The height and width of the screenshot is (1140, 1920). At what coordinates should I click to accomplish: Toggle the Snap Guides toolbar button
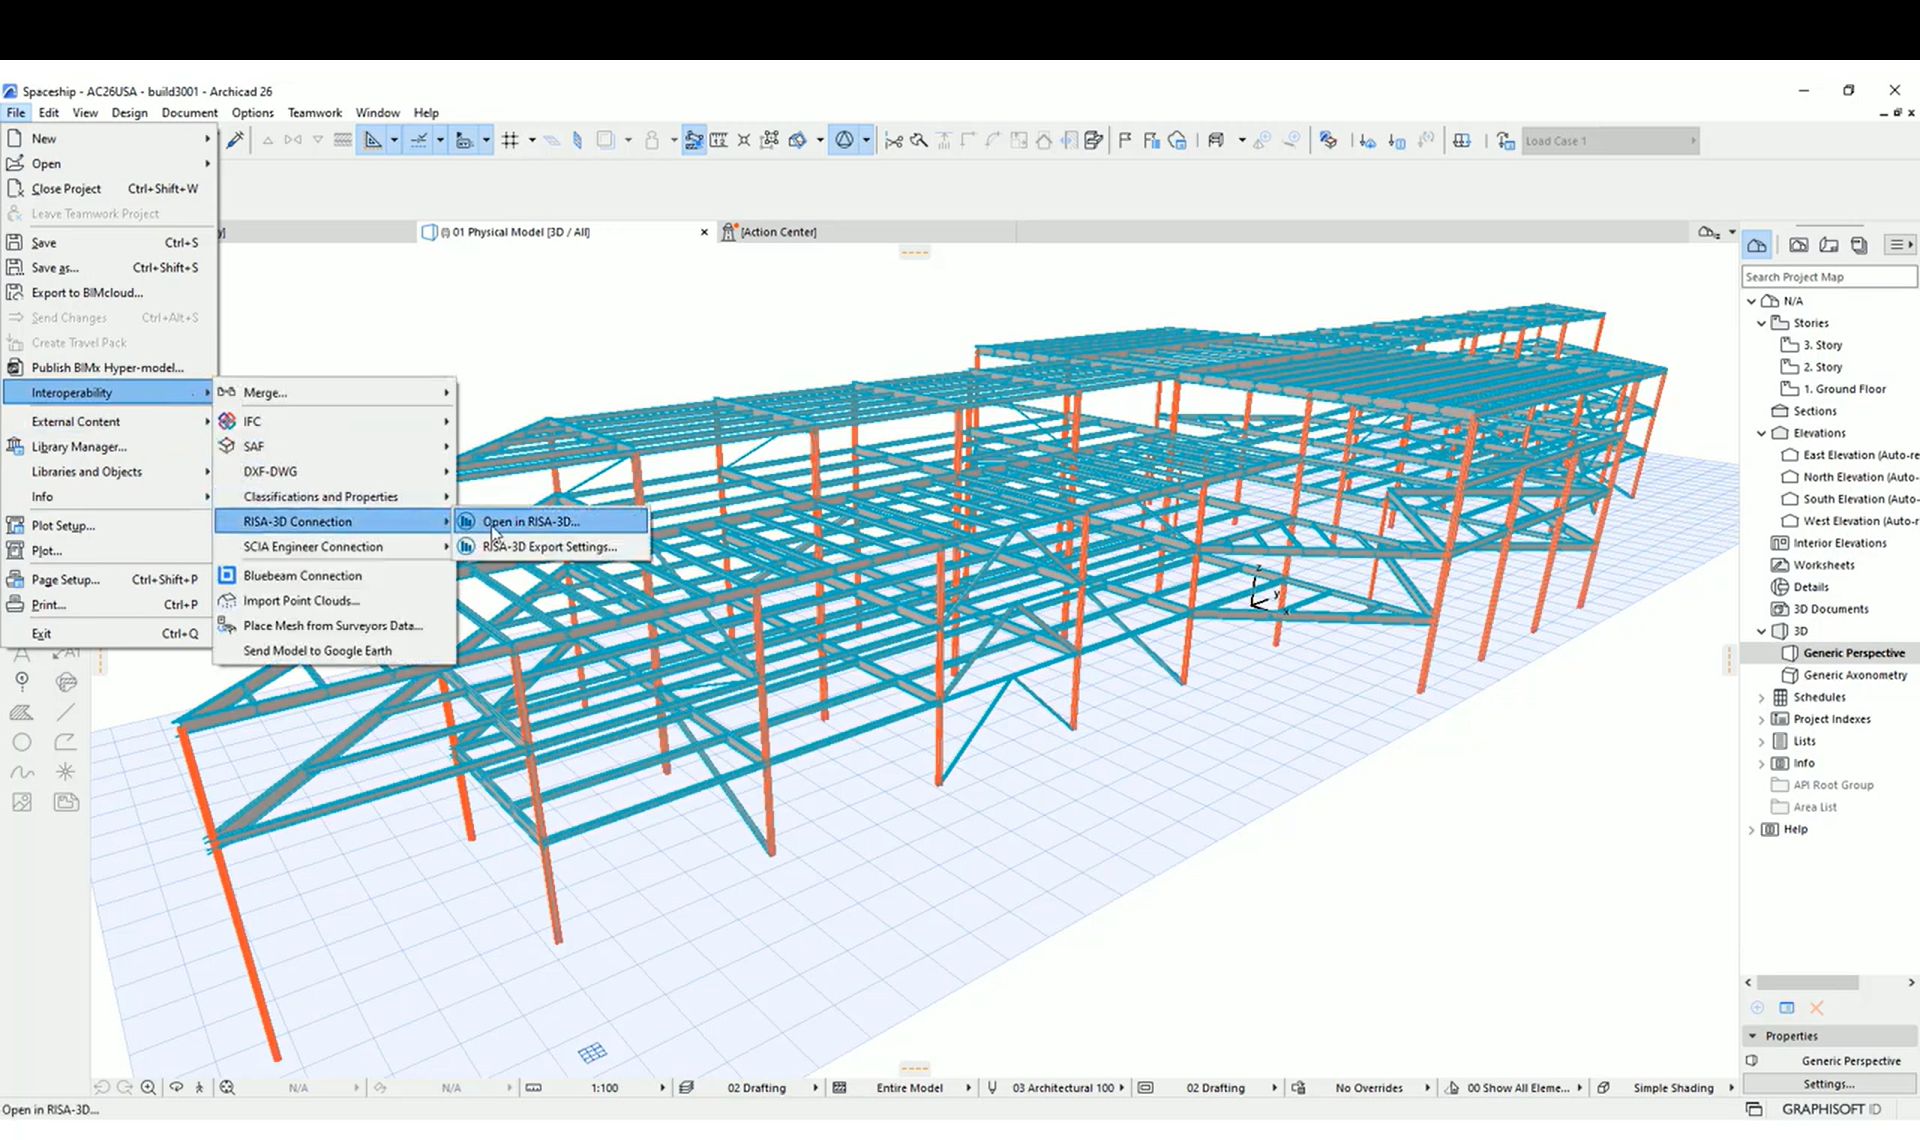click(x=419, y=140)
